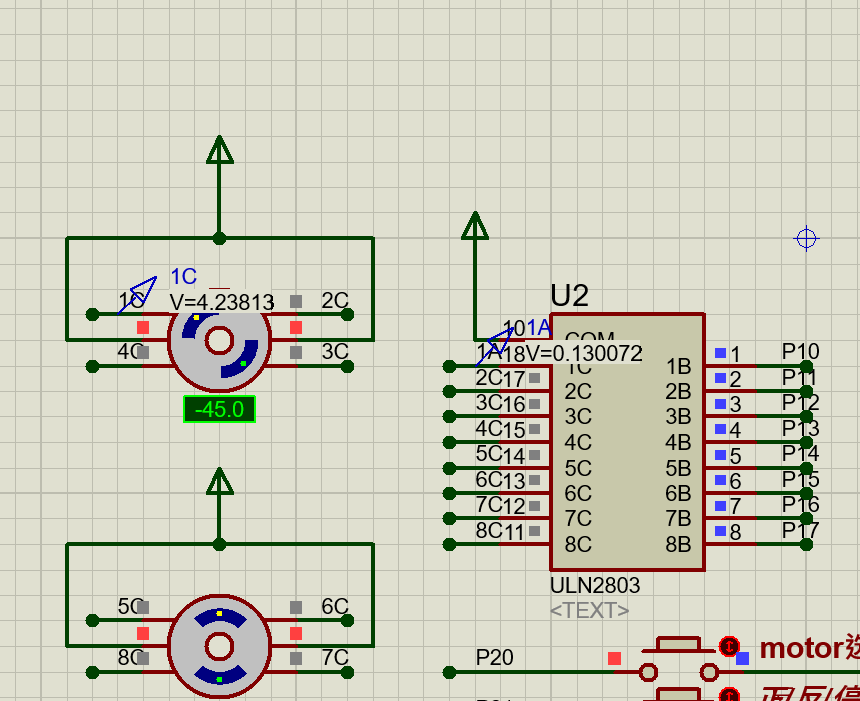
Task: Select the push button on the P20 line
Action: point(679,660)
